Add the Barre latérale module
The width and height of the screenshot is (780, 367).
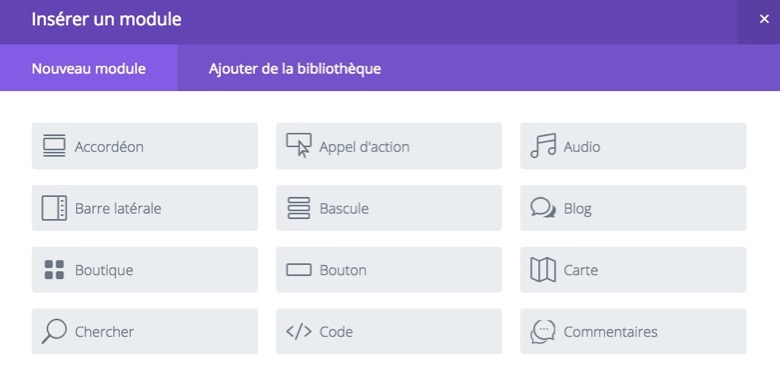(x=145, y=208)
